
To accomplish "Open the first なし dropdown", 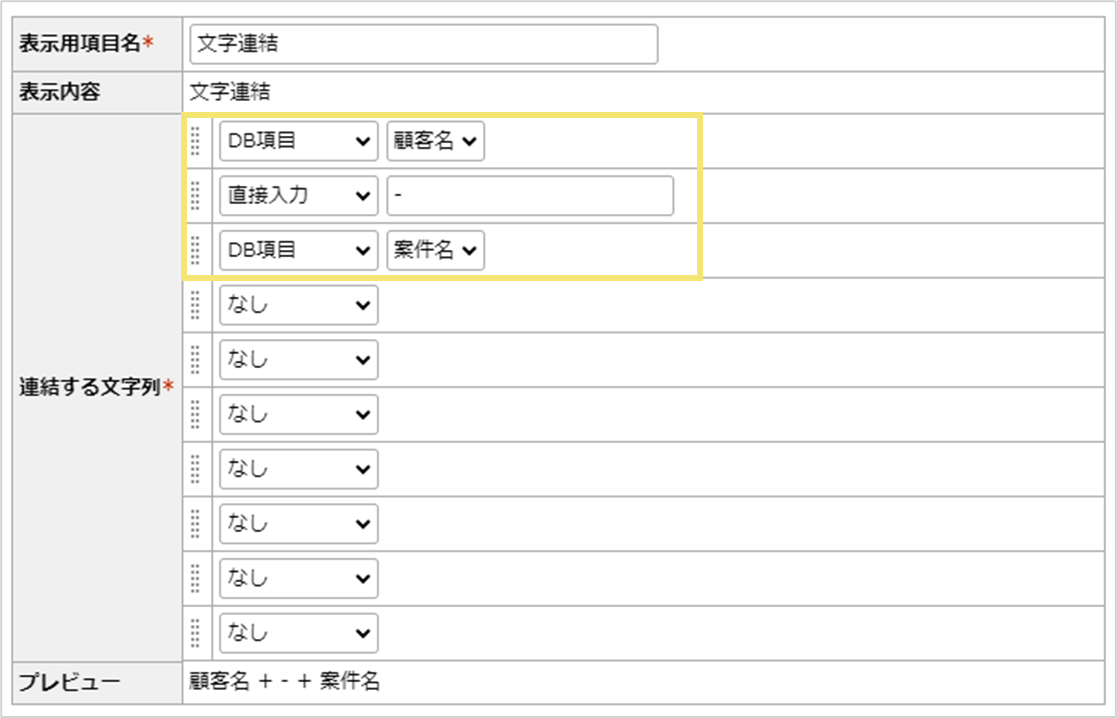I will [297, 304].
